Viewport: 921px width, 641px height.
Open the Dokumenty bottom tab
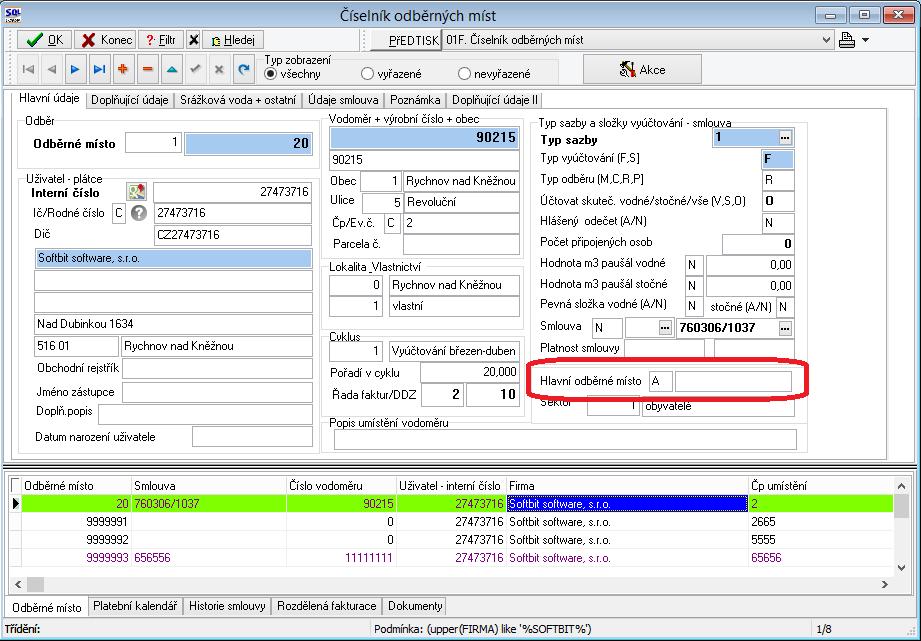[415, 606]
